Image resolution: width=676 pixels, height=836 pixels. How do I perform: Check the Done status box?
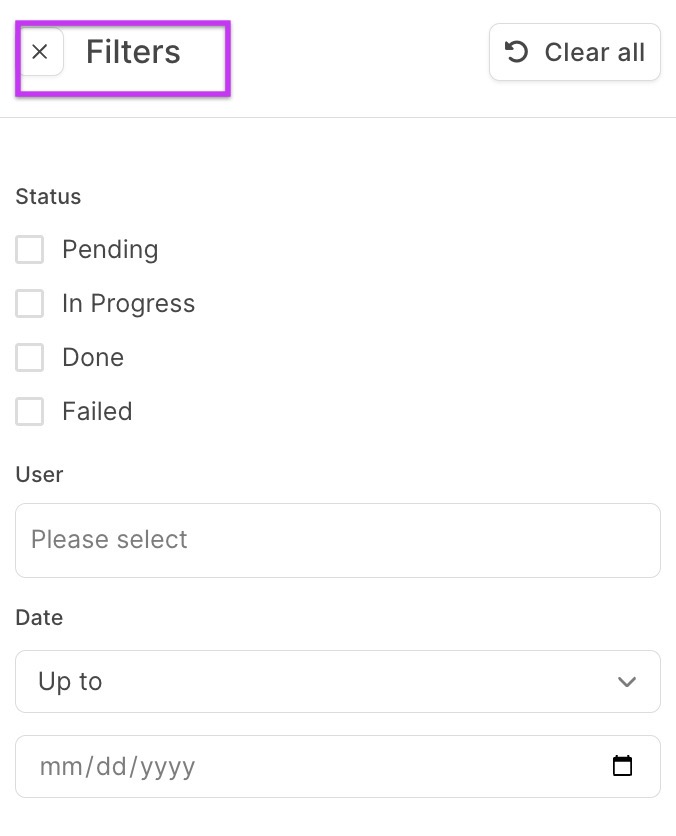coord(30,358)
